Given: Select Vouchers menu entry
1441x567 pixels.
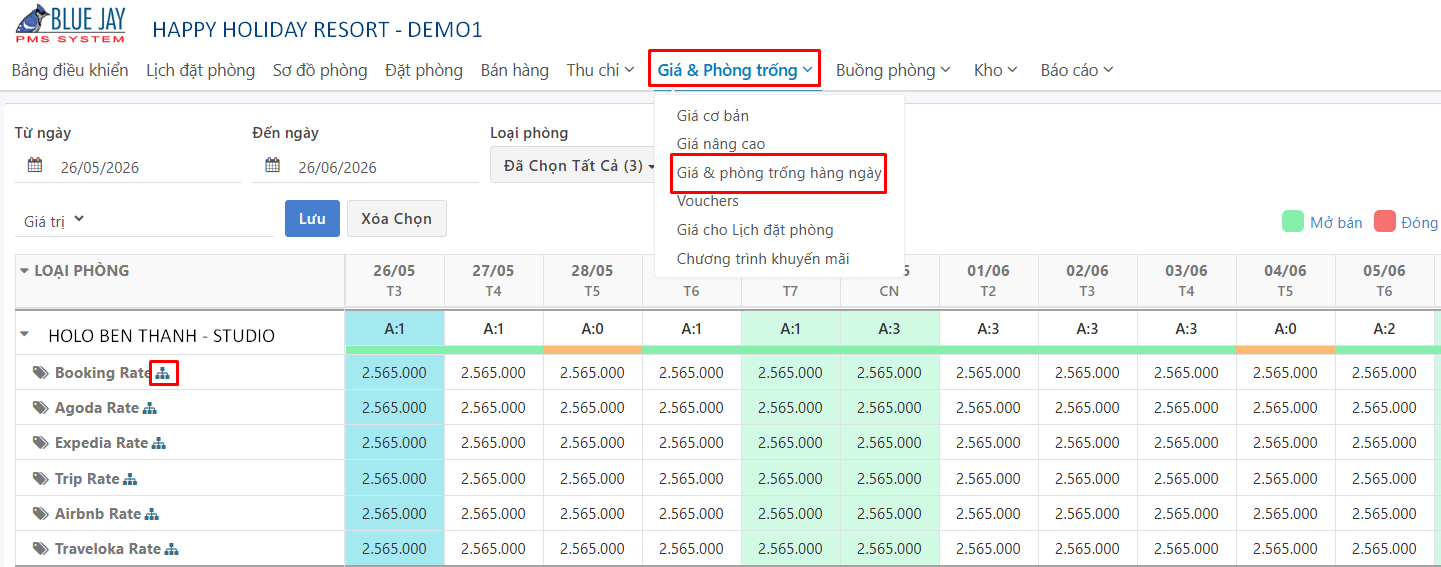Looking at the screenshot, I should [x=708, y=201].
